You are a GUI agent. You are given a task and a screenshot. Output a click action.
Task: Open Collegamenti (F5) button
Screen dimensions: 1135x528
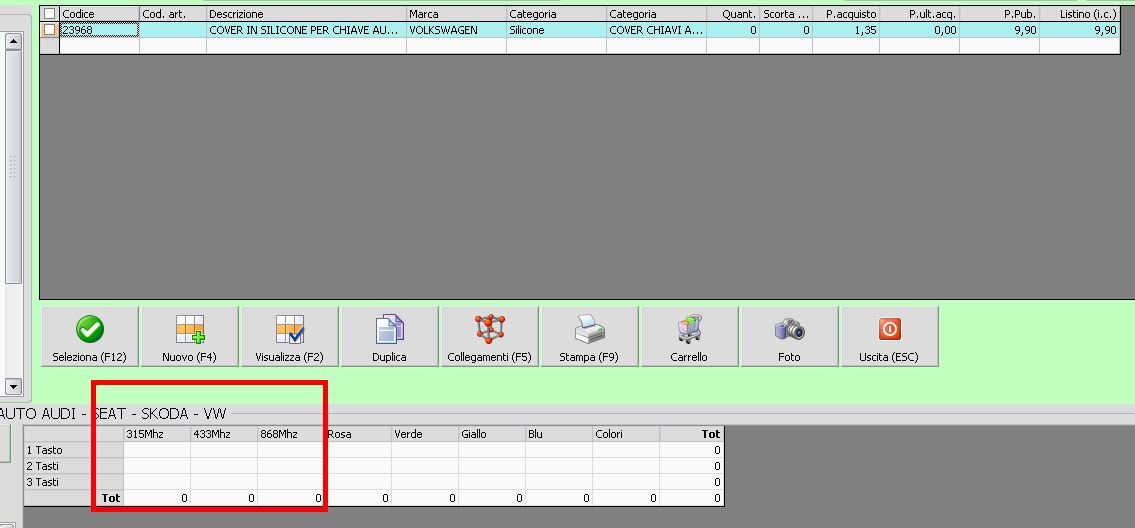[x=489, y=336]
